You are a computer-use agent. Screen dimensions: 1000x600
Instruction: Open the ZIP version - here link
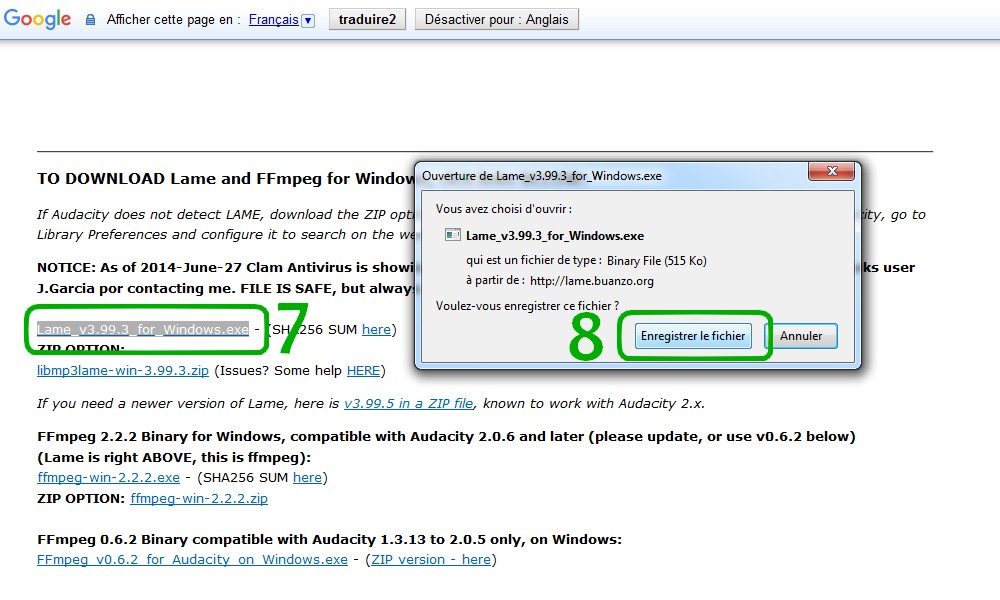(x=431, y=559)
